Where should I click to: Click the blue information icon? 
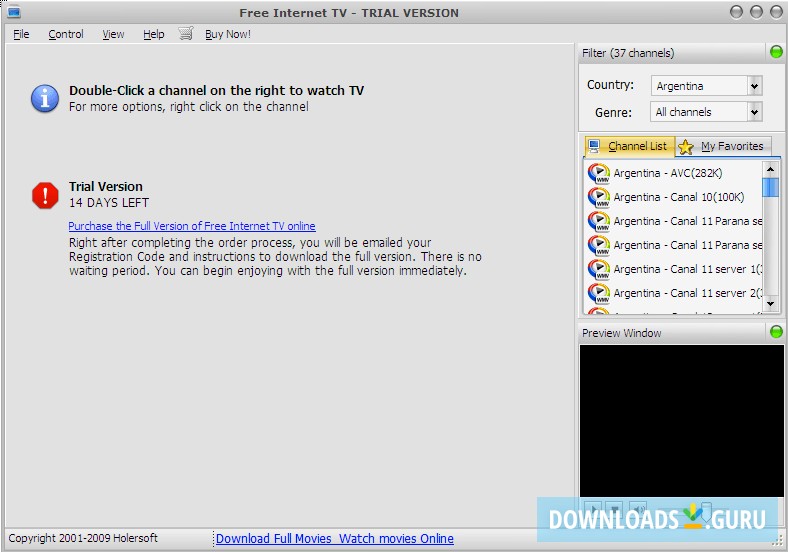(45, 98)
